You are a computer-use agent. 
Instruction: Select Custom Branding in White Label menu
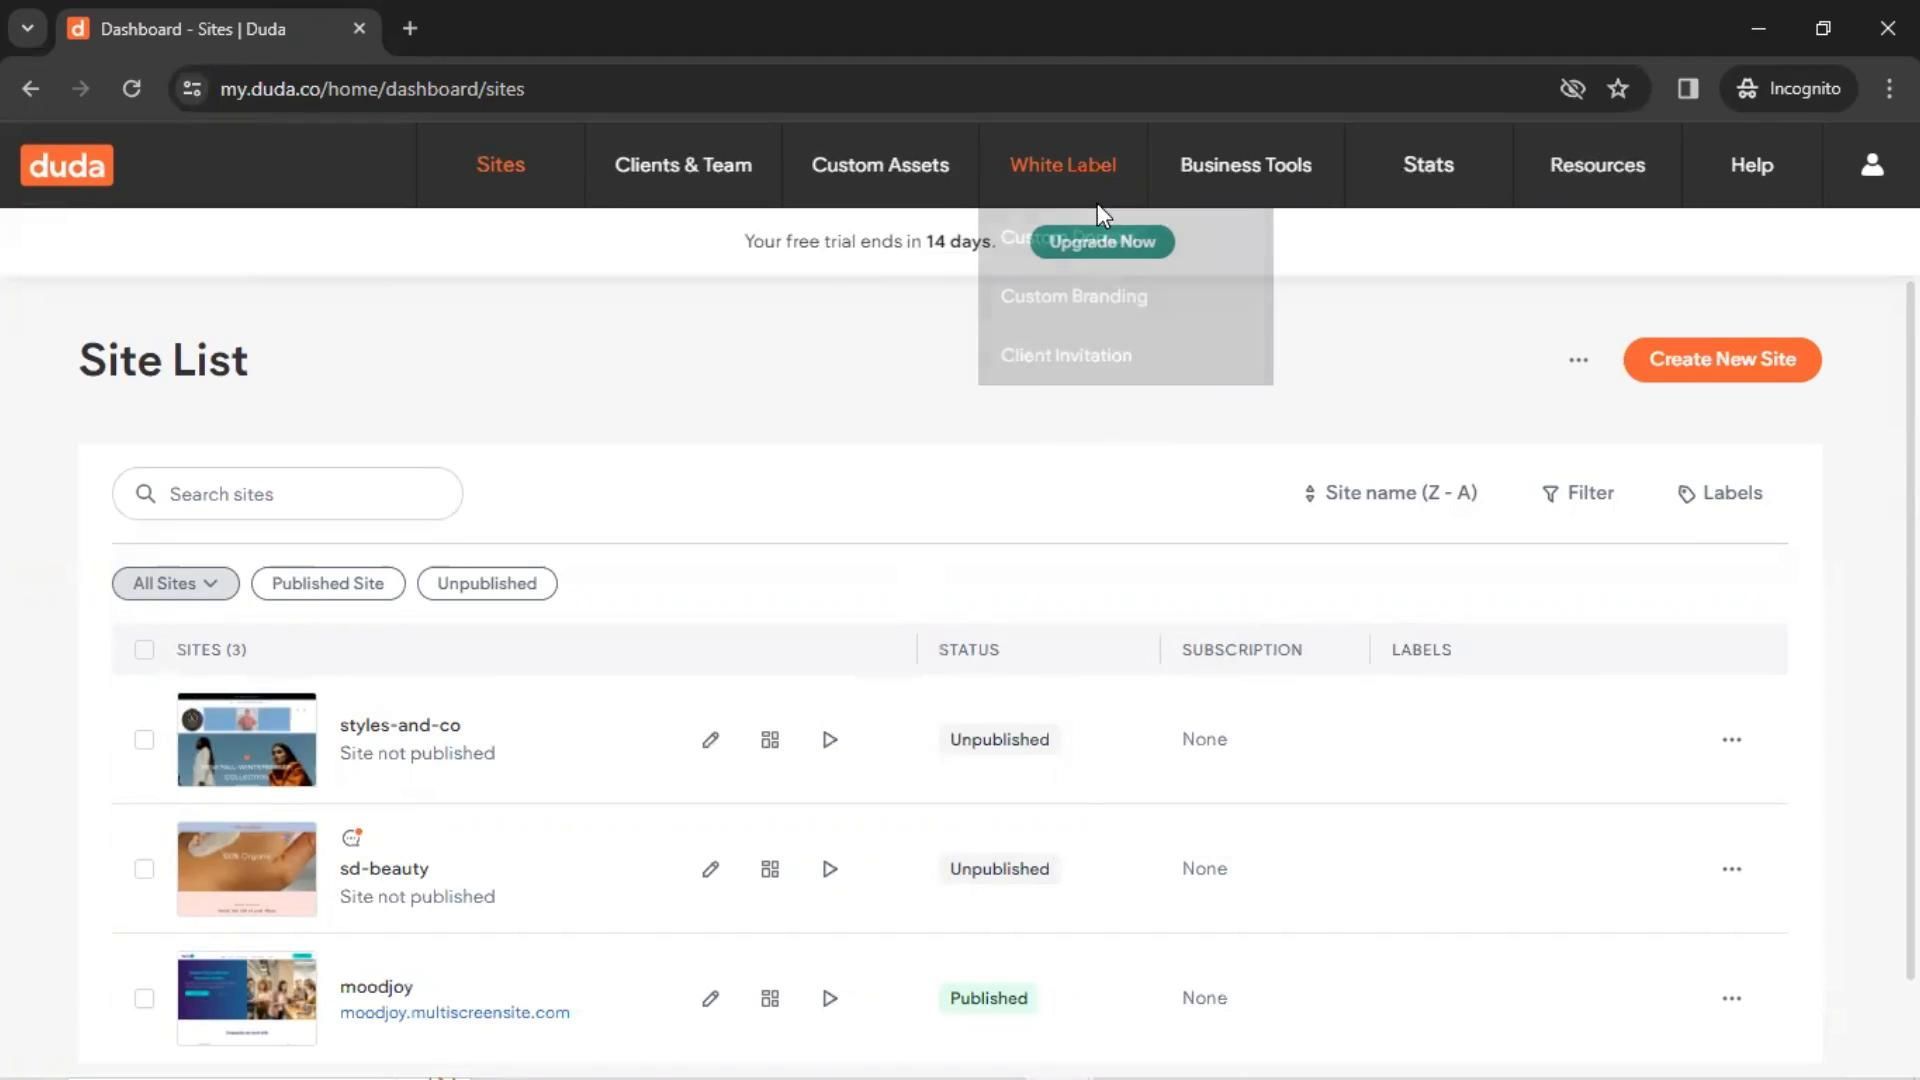pyautogui.click(x=1073, y=296)
